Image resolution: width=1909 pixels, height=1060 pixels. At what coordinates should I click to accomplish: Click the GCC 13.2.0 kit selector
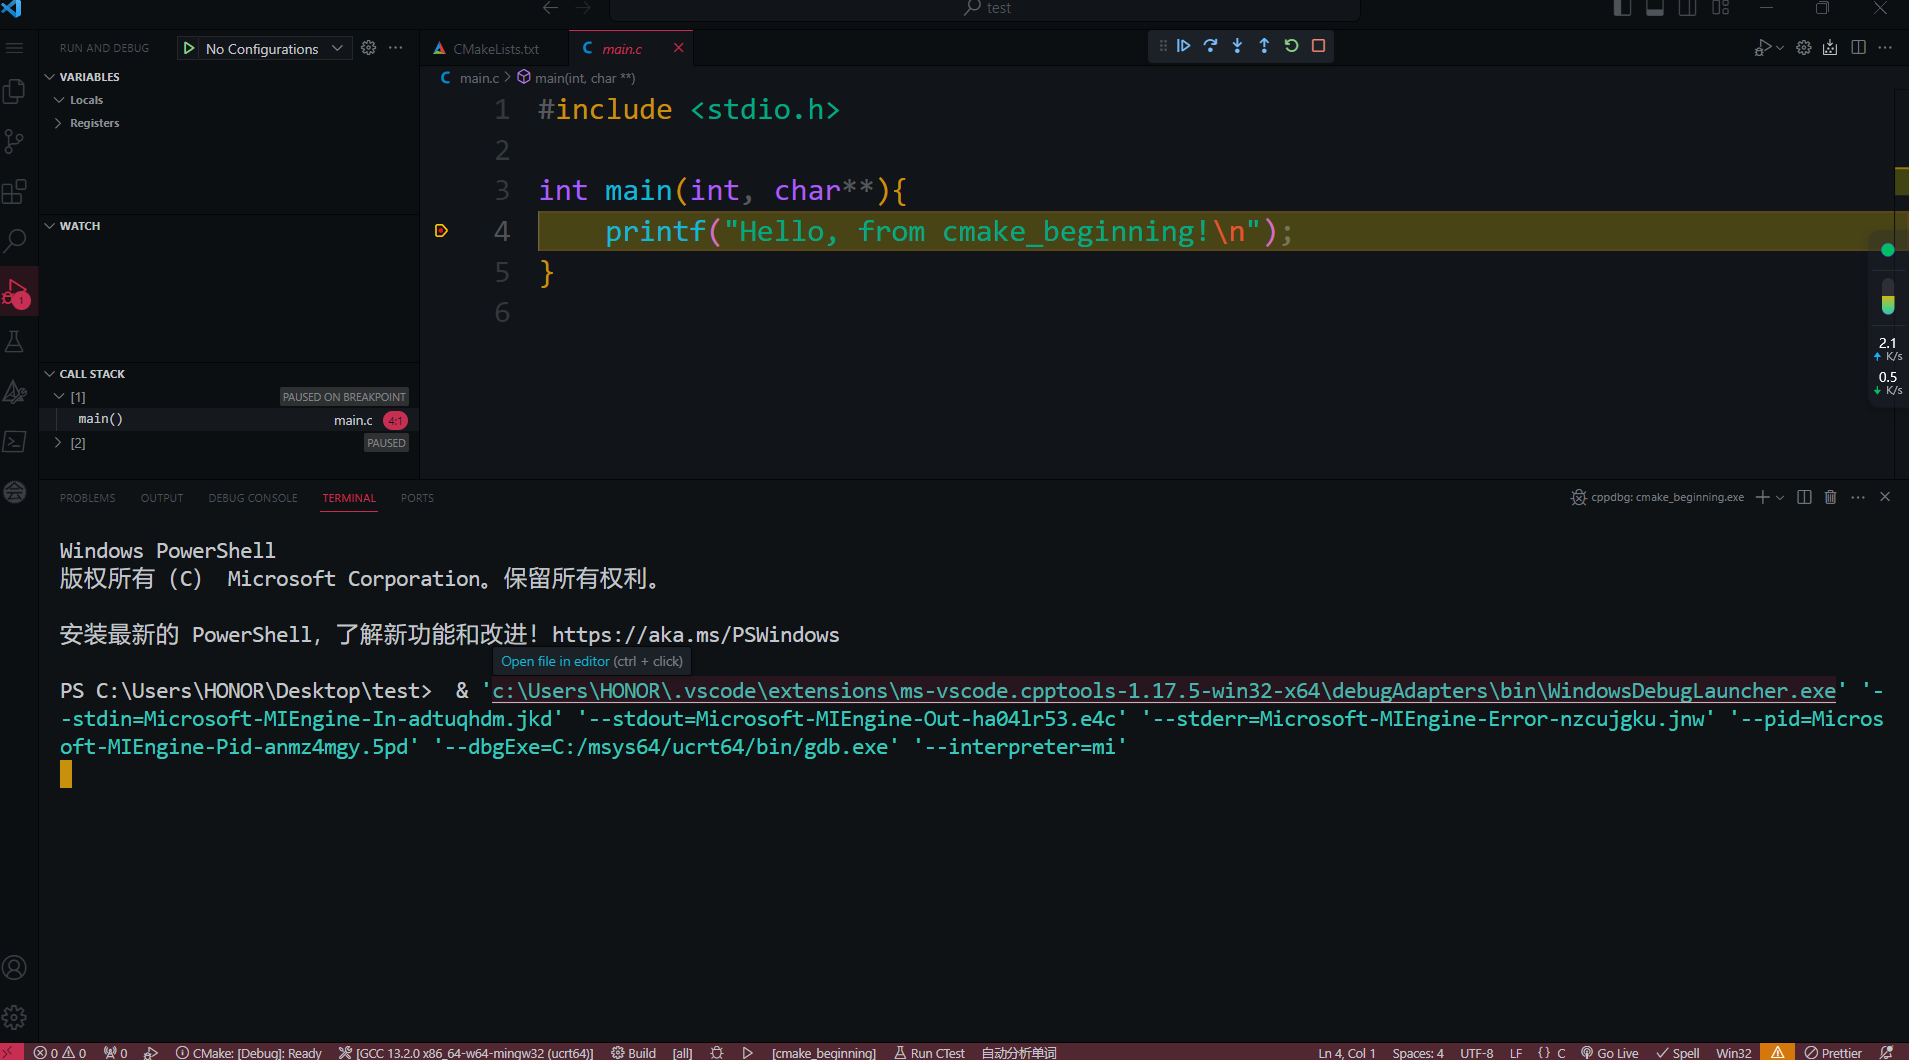point(466,1053)
